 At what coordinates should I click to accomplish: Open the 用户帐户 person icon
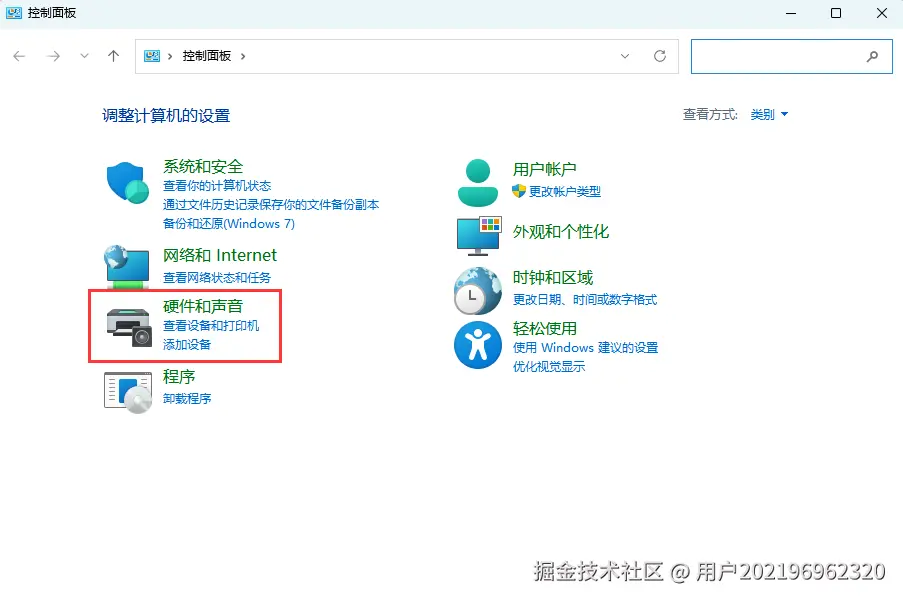tap(477, 183)
